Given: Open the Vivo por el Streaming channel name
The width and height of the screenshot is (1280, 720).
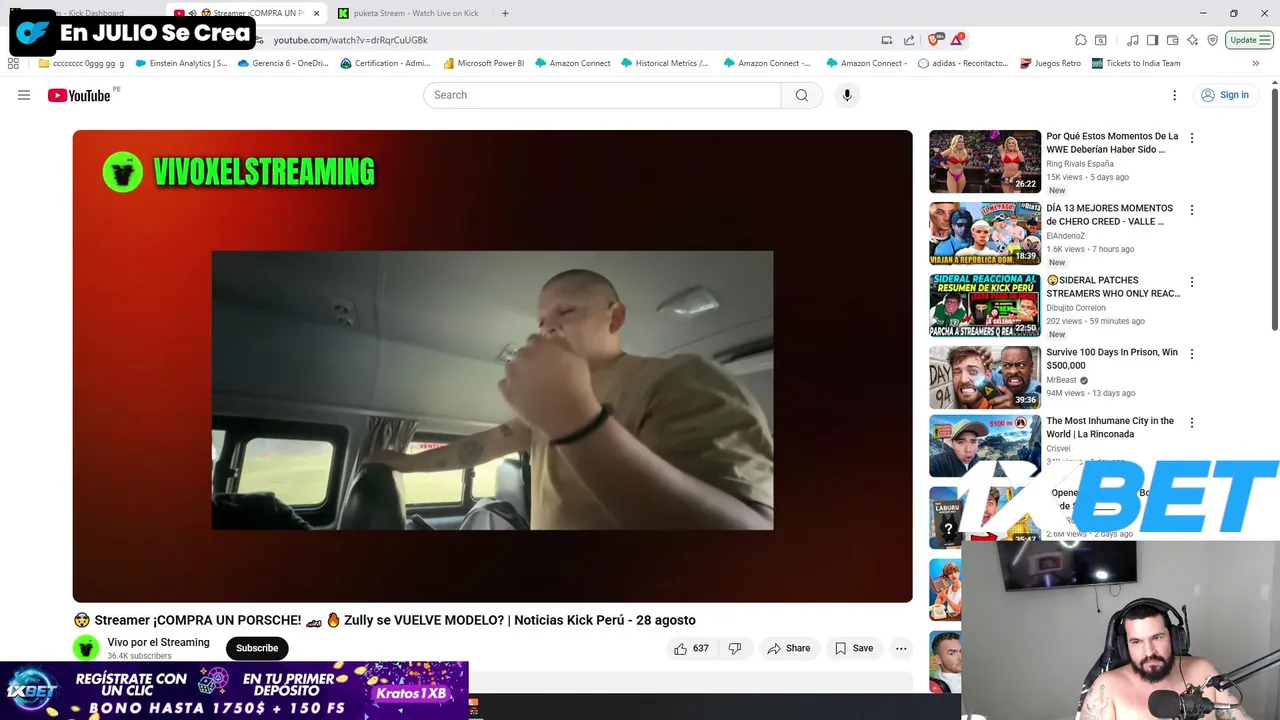Looking at the screenshot, I should coord(158,642).
